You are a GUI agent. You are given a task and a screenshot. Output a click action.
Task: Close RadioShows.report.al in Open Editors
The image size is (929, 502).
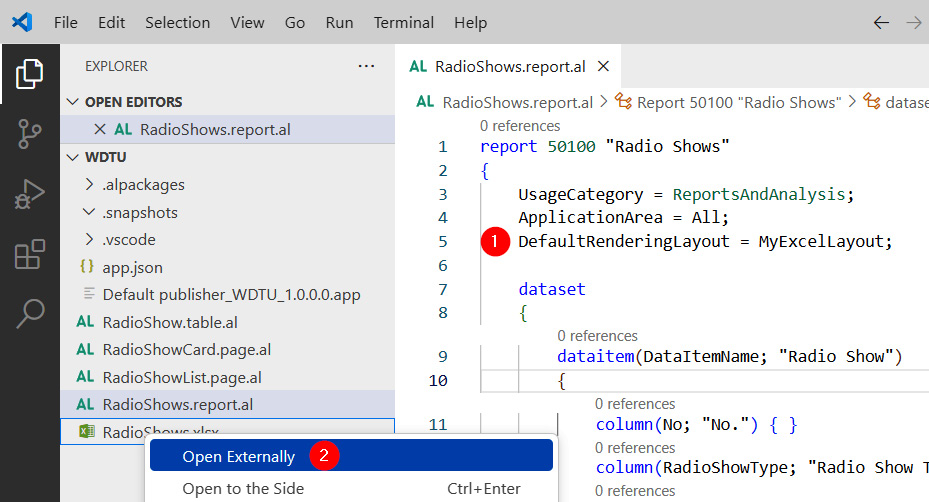click(100, 129)
